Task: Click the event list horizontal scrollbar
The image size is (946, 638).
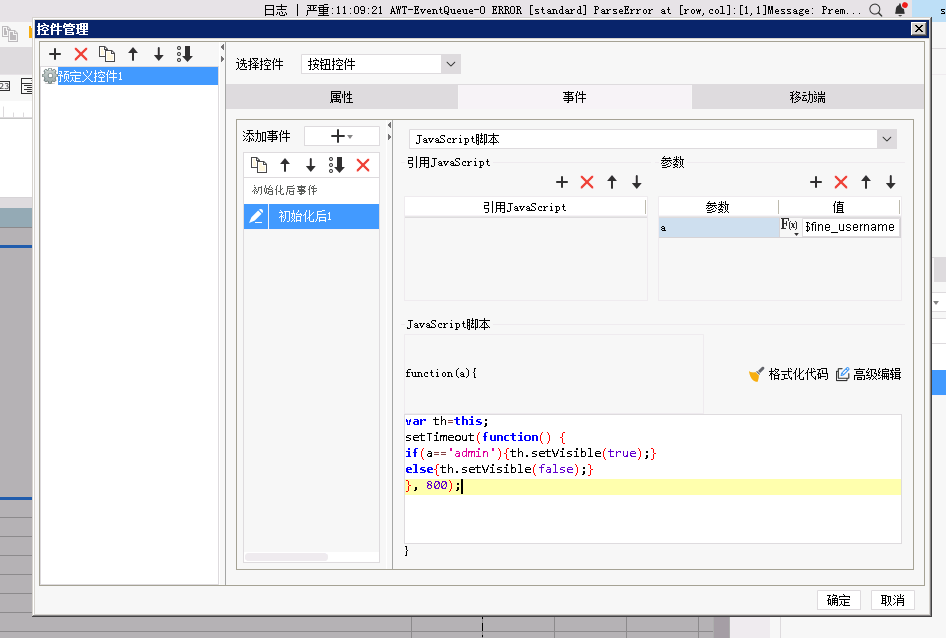Action: 286,557
